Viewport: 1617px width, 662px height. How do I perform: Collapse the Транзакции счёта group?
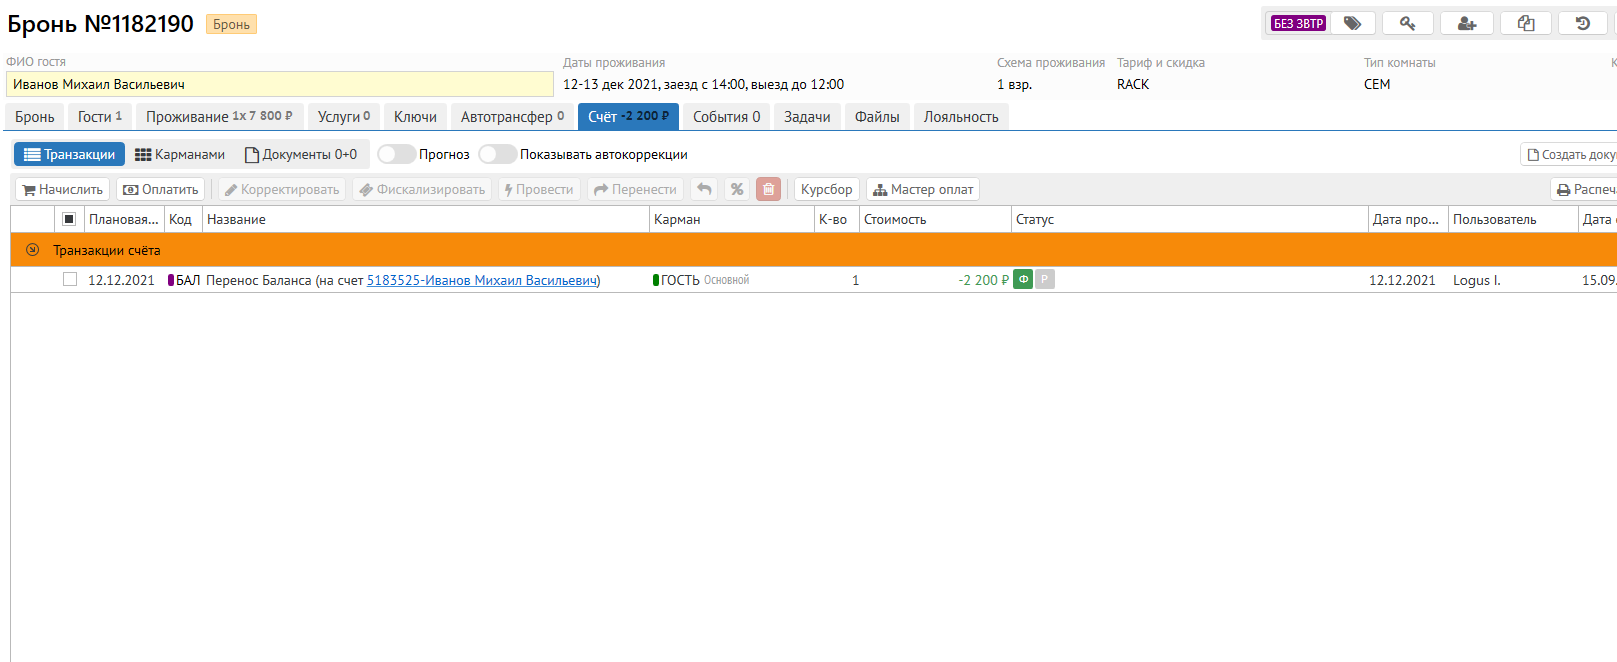tap(32, 250)
